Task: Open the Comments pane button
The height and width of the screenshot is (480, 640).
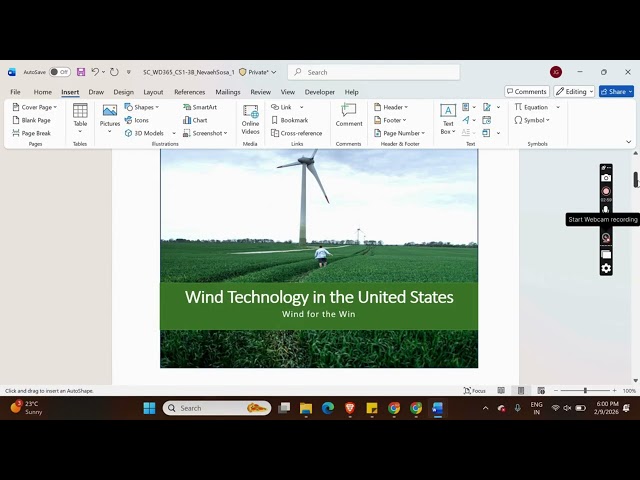Action: click(527, 91)
